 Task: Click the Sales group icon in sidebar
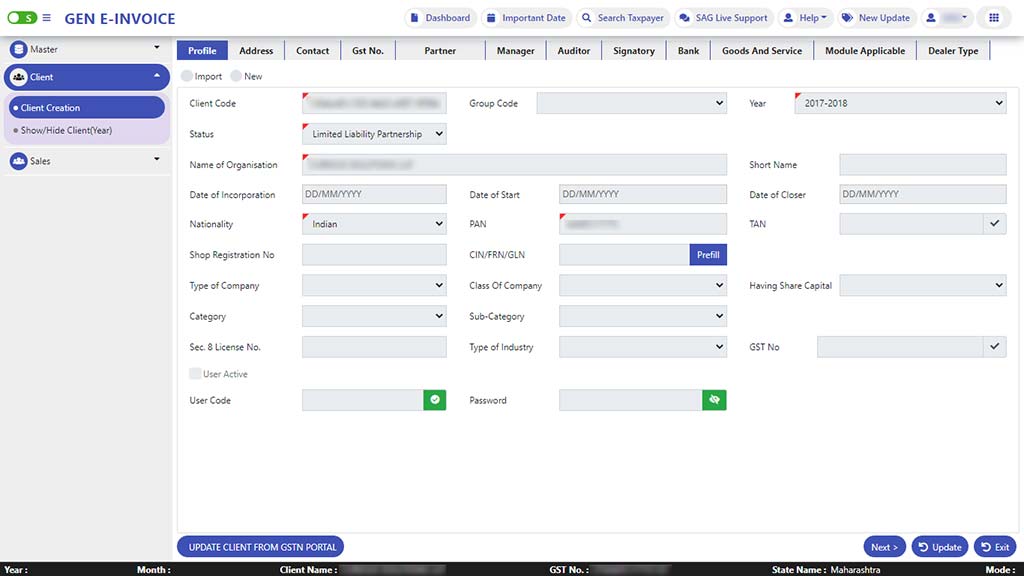[19, 161]
